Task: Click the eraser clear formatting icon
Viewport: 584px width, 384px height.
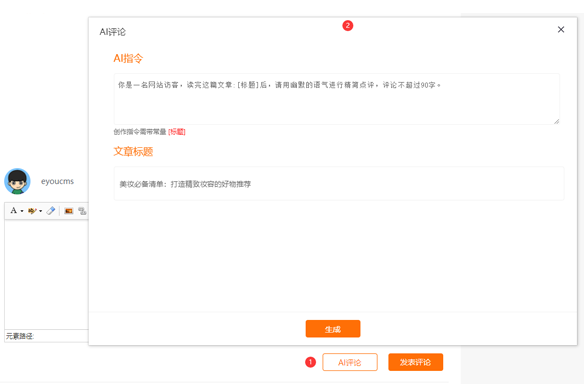Action: pyautogui.click(x=51, y=211)
